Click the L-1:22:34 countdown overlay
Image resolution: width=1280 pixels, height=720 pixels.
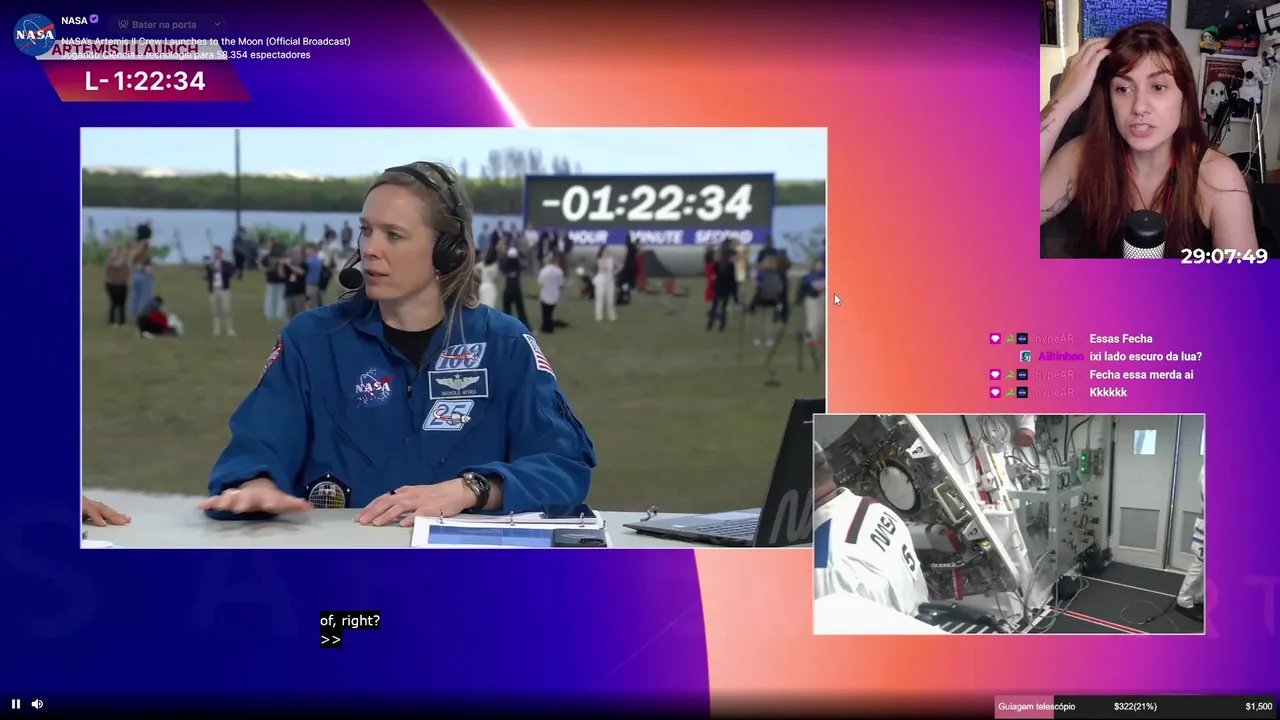(145, 82)
